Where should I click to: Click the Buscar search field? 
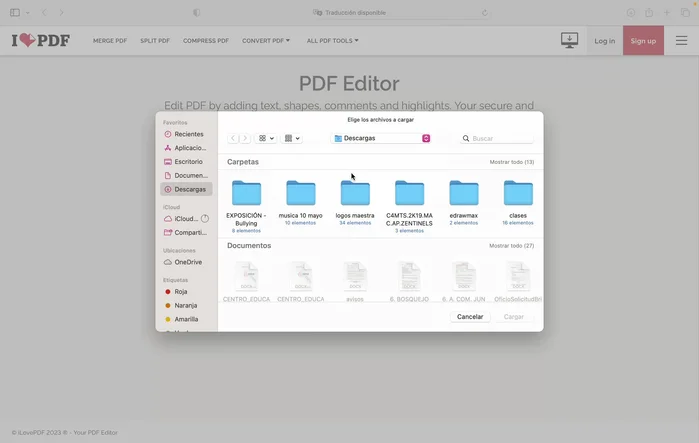tap(497, 139)
